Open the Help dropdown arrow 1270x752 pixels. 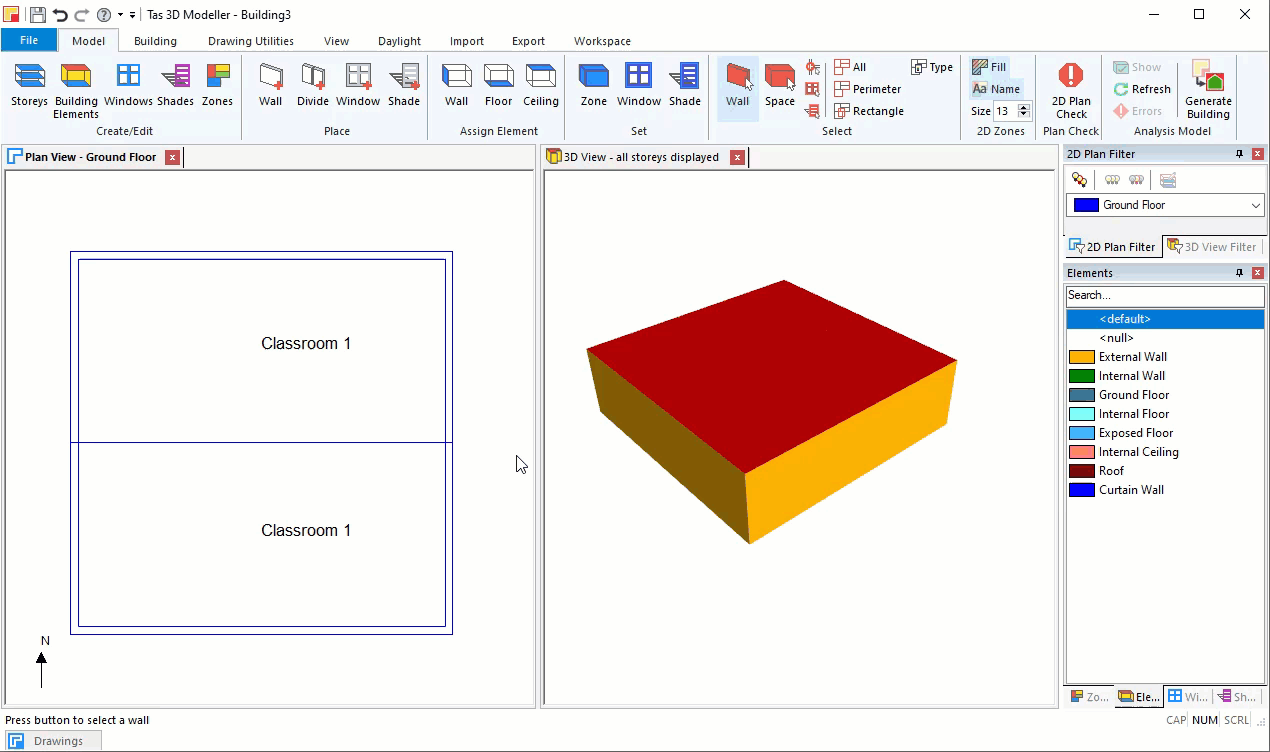[x=120, y=15]
